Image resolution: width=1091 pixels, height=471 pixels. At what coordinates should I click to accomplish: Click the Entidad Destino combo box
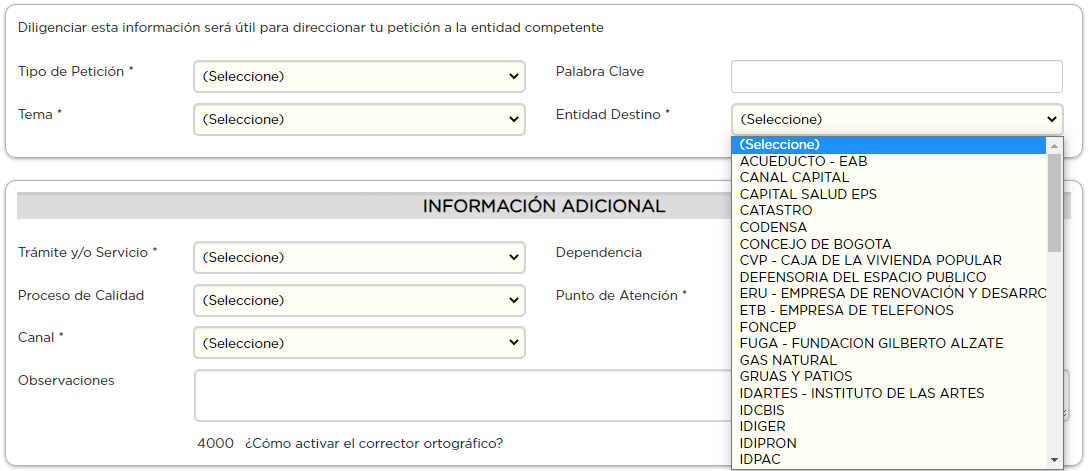(x=897, y=119)
